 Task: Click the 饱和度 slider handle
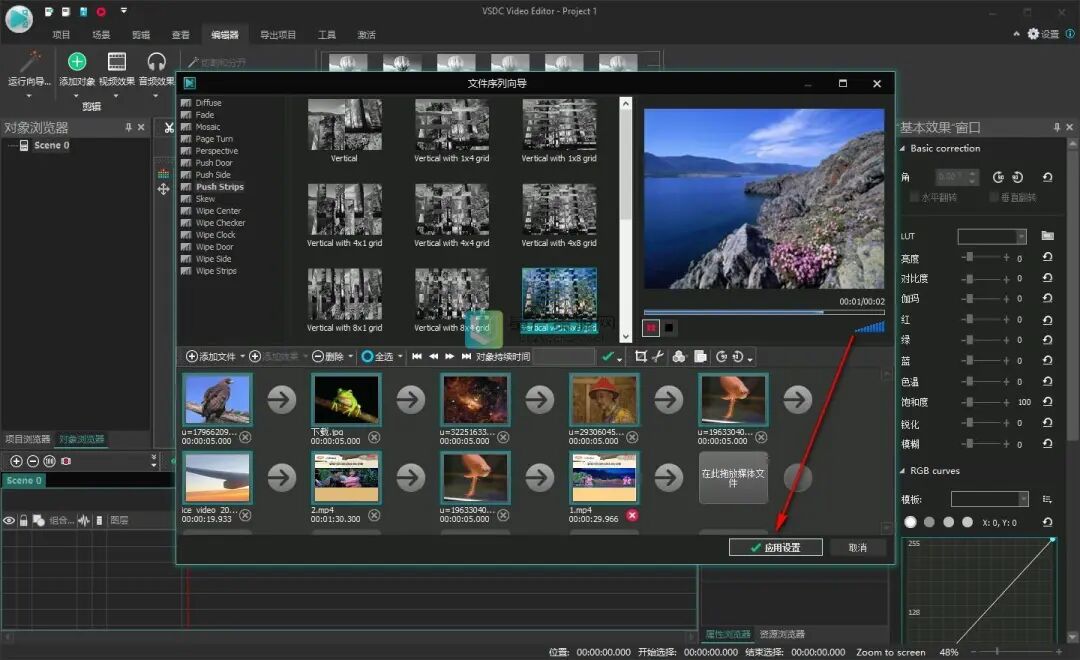pyautogui.click(x=969, y=402)
